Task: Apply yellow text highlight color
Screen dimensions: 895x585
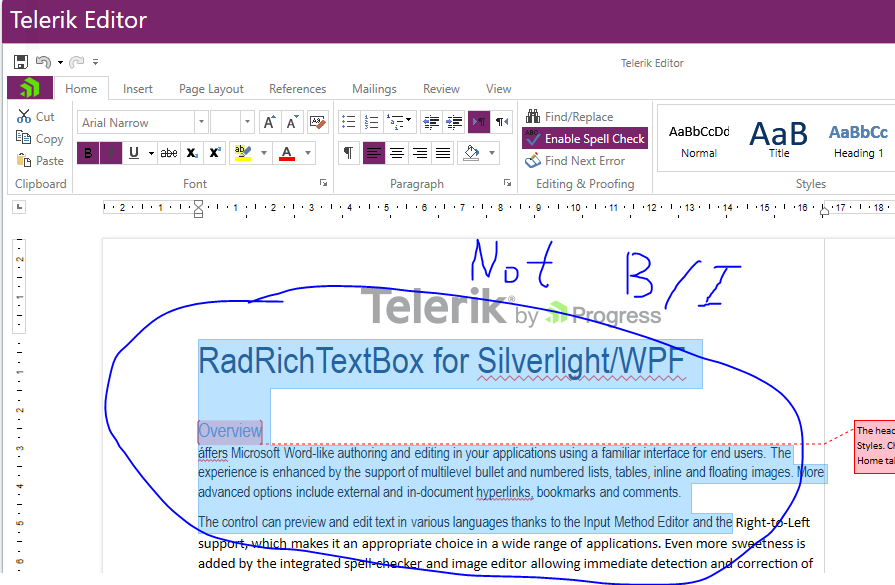Action: point(243,153)
